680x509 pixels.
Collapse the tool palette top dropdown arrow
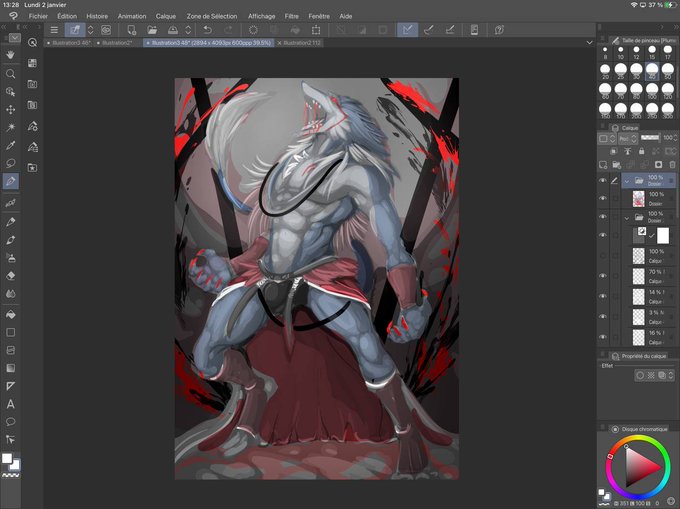coord(15,38)
